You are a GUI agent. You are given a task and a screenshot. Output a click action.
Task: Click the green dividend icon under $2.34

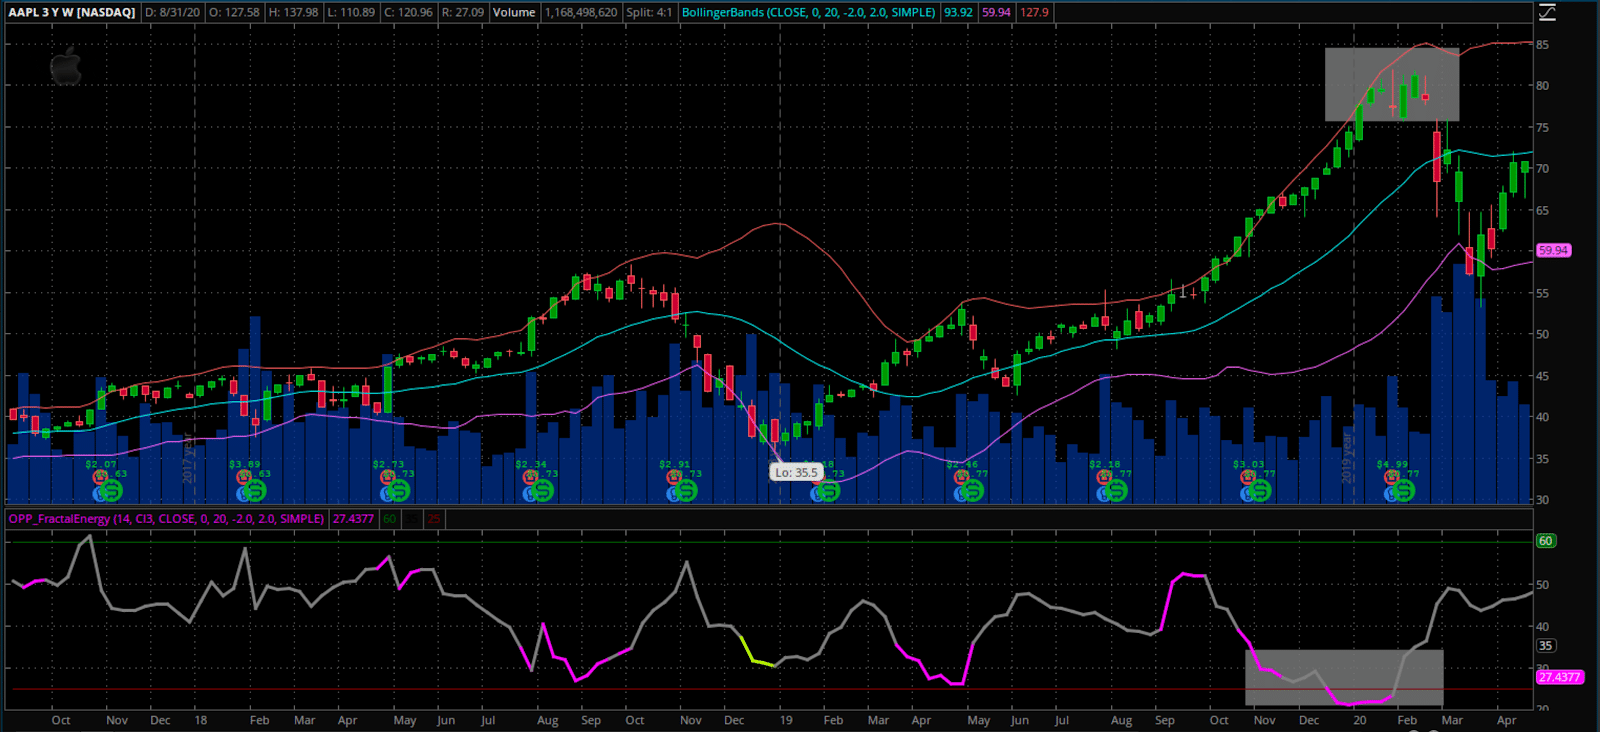542,491
